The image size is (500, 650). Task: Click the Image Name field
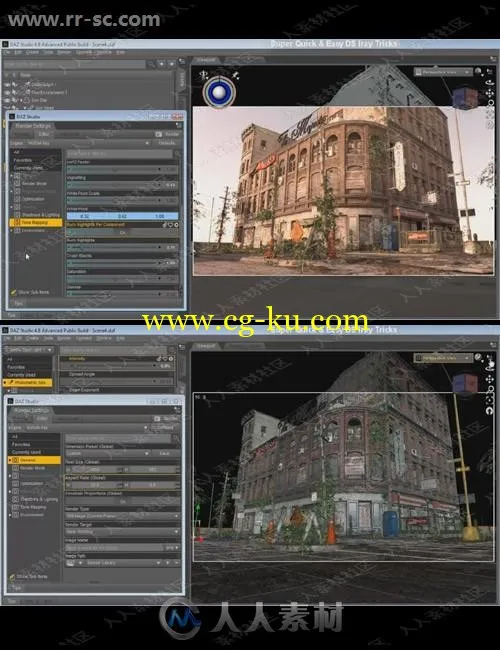pos(114,548)
